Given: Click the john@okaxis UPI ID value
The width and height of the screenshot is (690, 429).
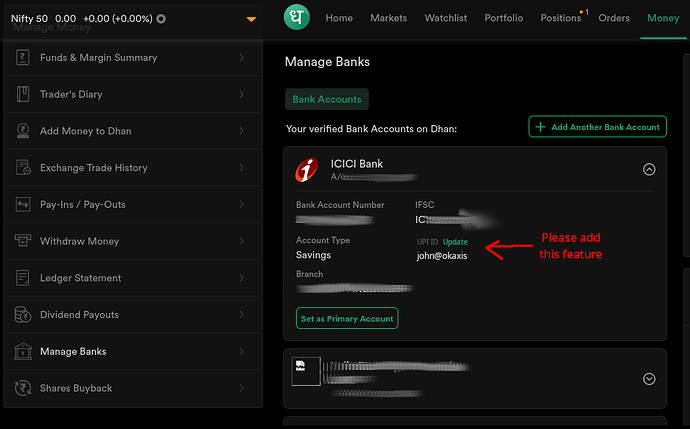Looking at the screenshot, I should click(442, 256).
